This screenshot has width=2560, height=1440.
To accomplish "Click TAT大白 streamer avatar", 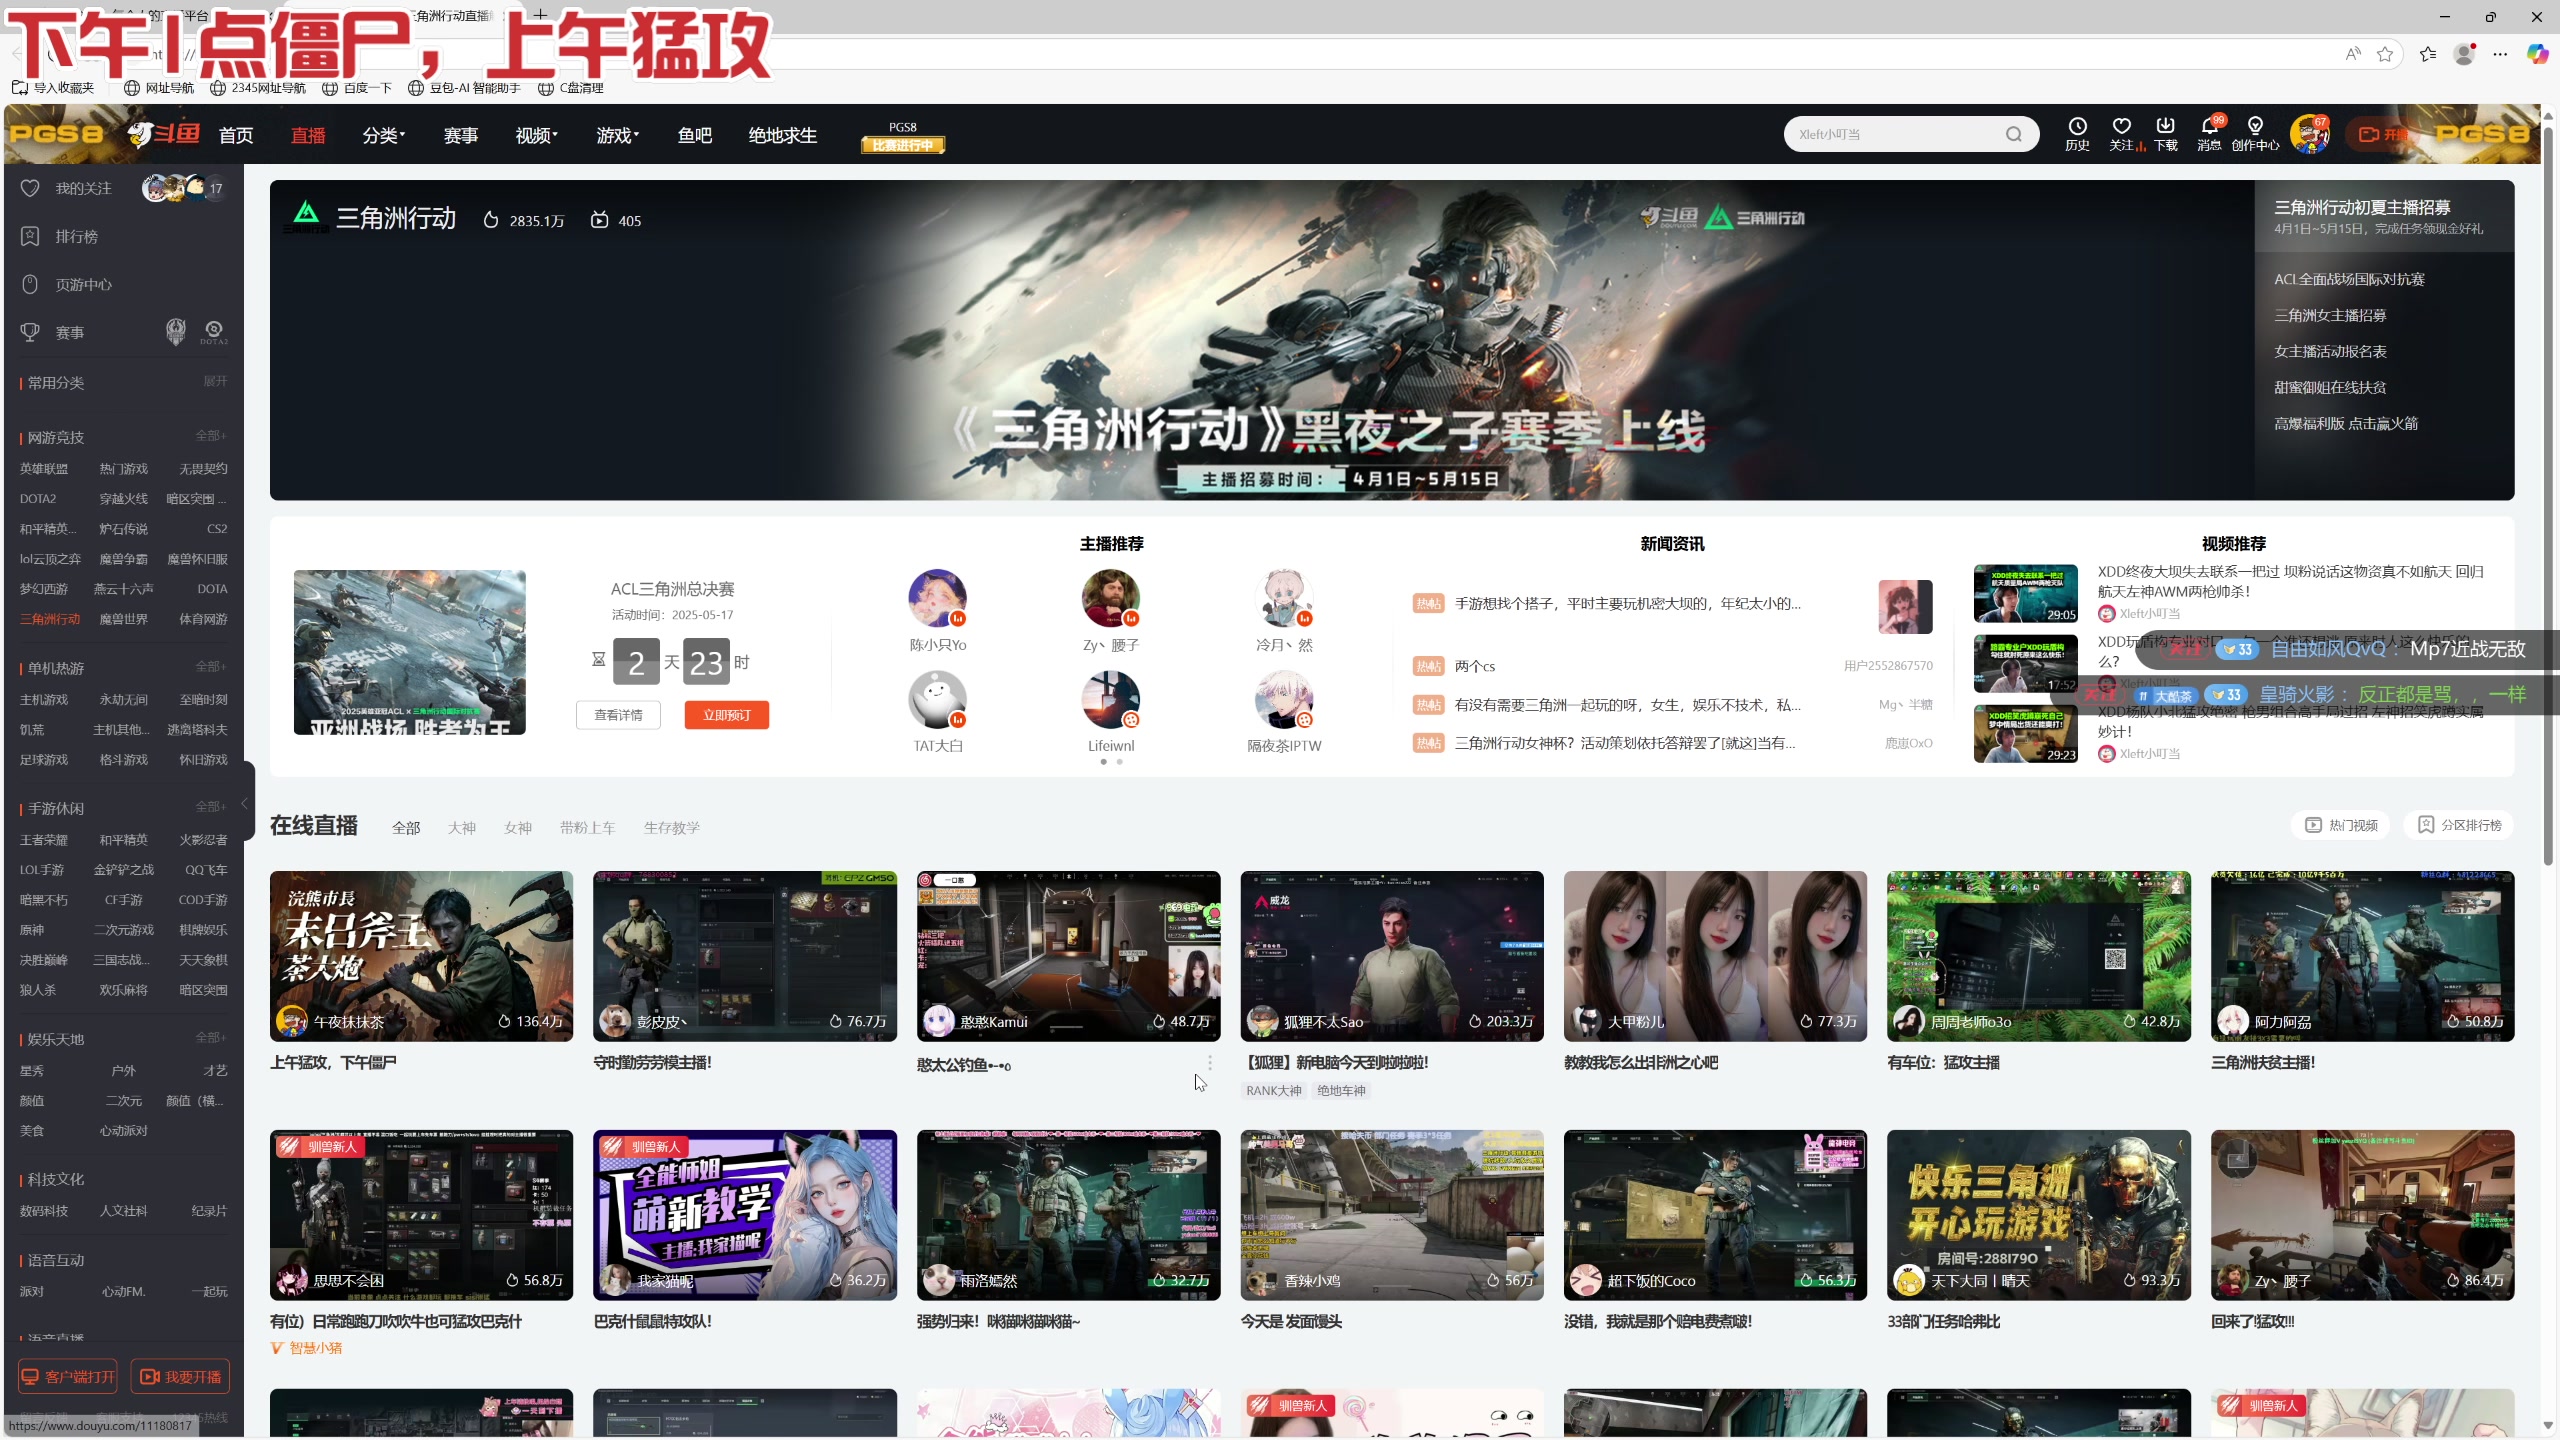I will pyautogui.click(x=937, y=700).
